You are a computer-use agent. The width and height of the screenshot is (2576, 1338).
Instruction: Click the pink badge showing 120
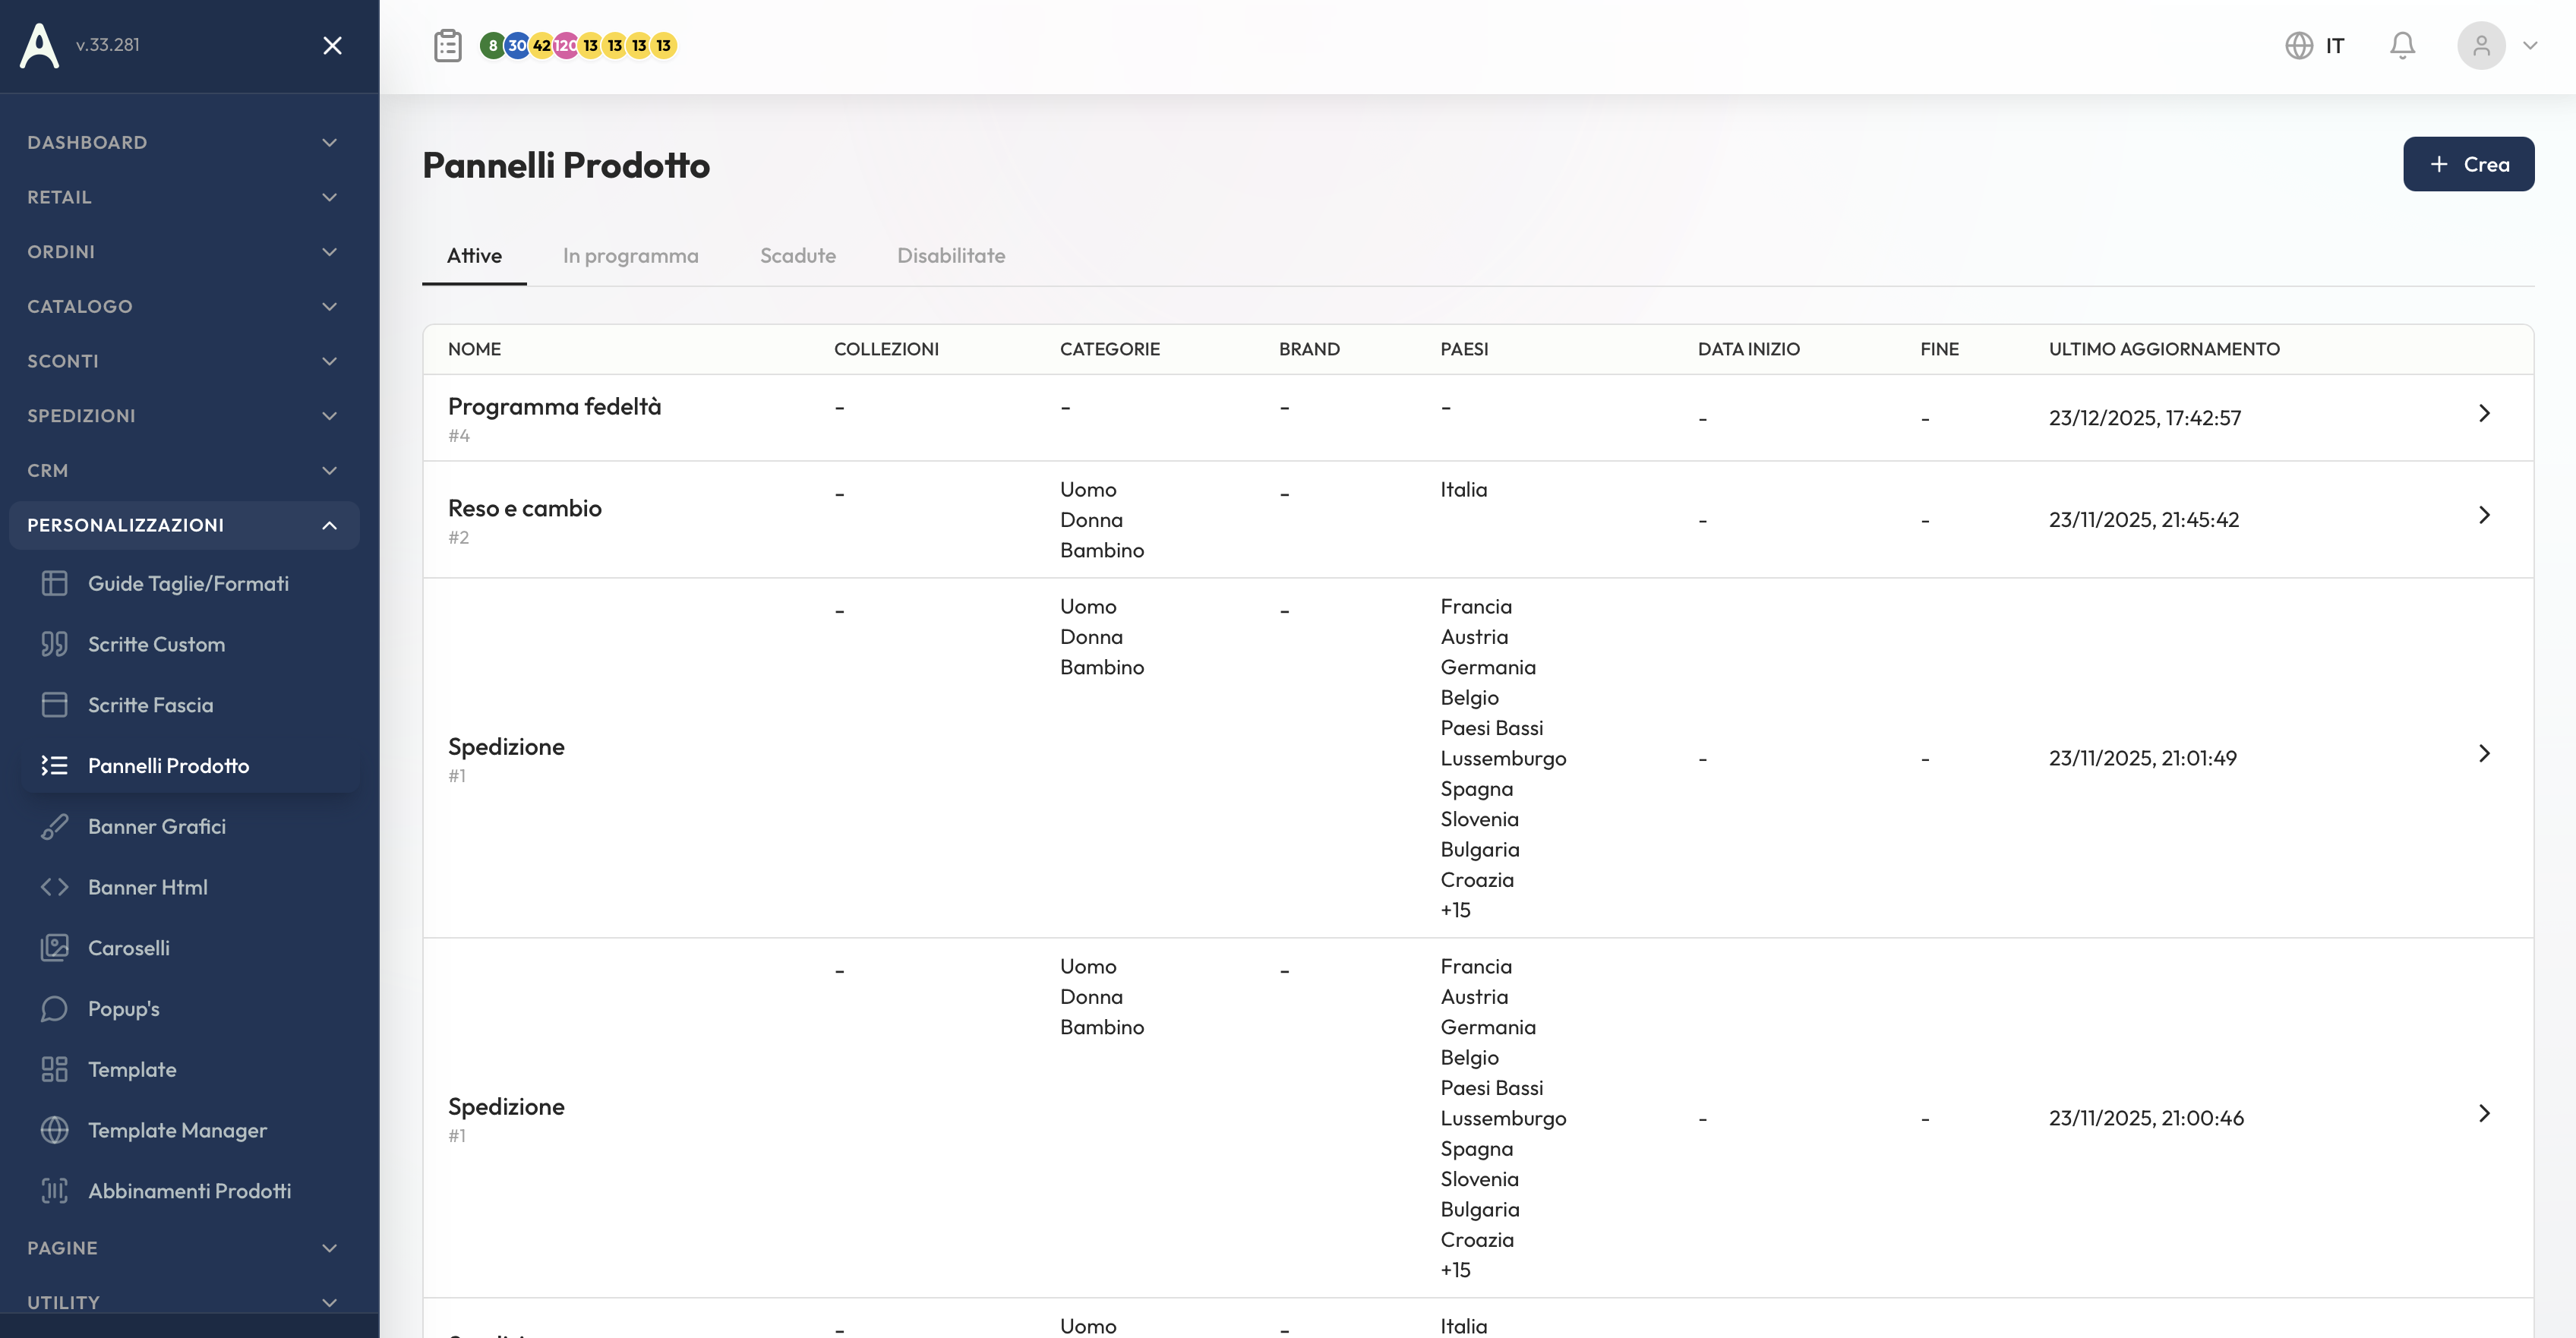(x=566, y=45)
